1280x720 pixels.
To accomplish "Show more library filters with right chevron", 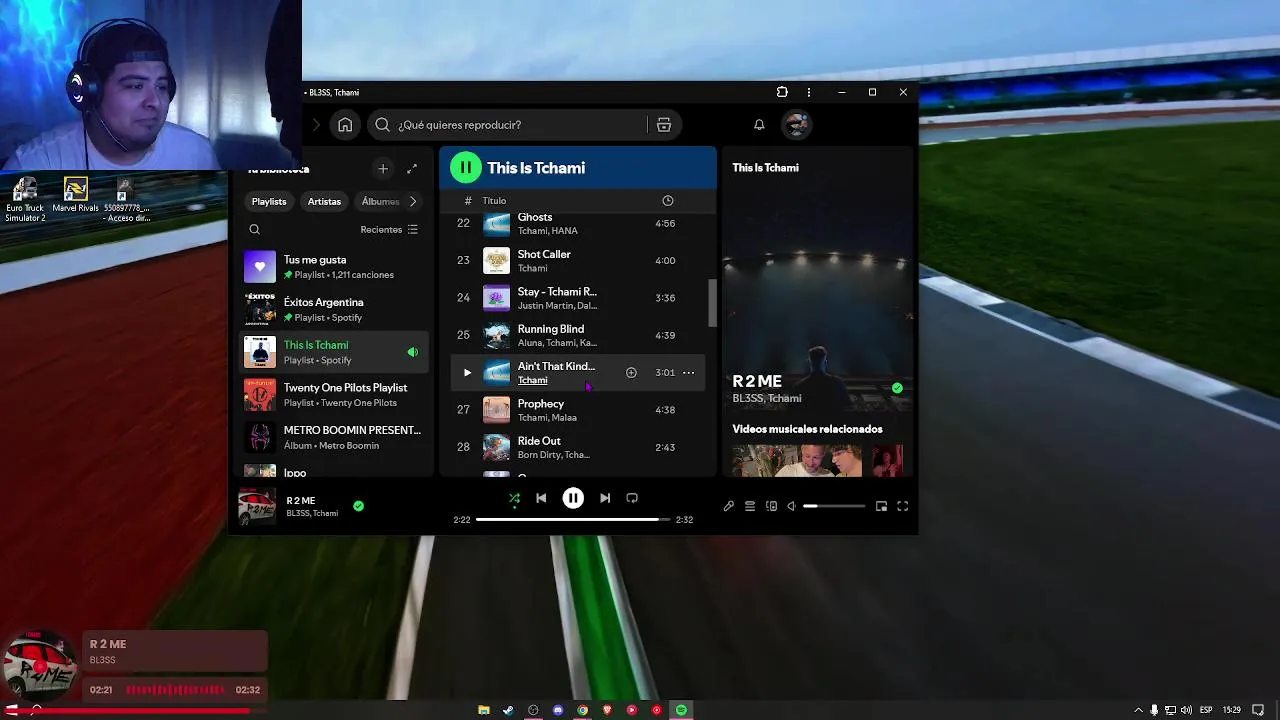I will point(413,201).
